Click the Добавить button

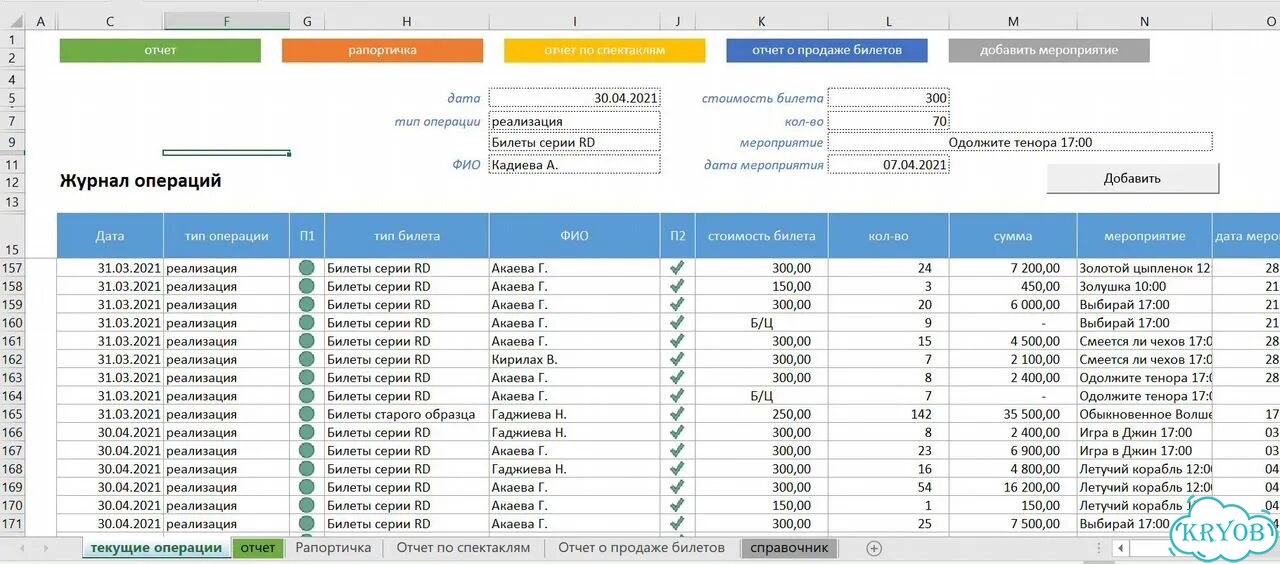click(1133, 178)
